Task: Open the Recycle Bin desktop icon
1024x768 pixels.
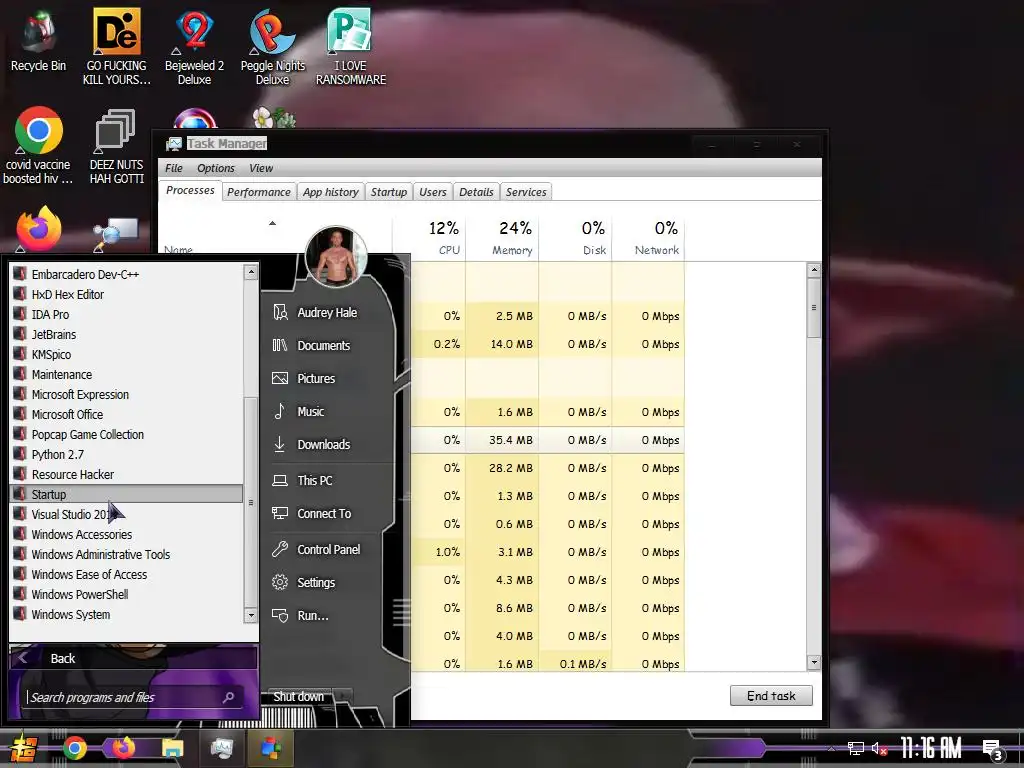Action: point(38,40)
